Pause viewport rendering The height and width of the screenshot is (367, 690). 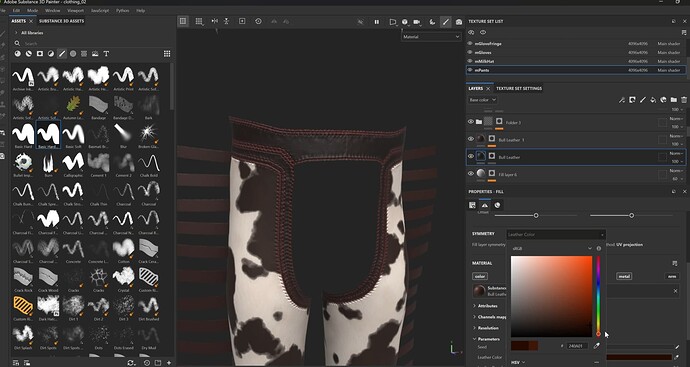(377, 22)
